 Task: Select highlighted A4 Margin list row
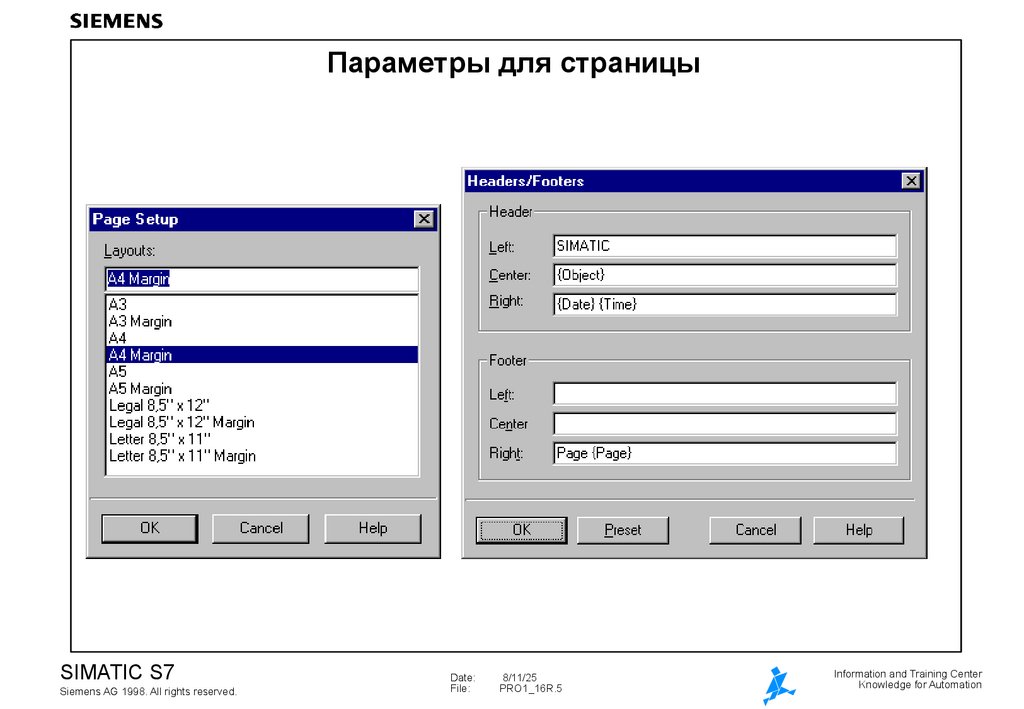coord(262,354)
